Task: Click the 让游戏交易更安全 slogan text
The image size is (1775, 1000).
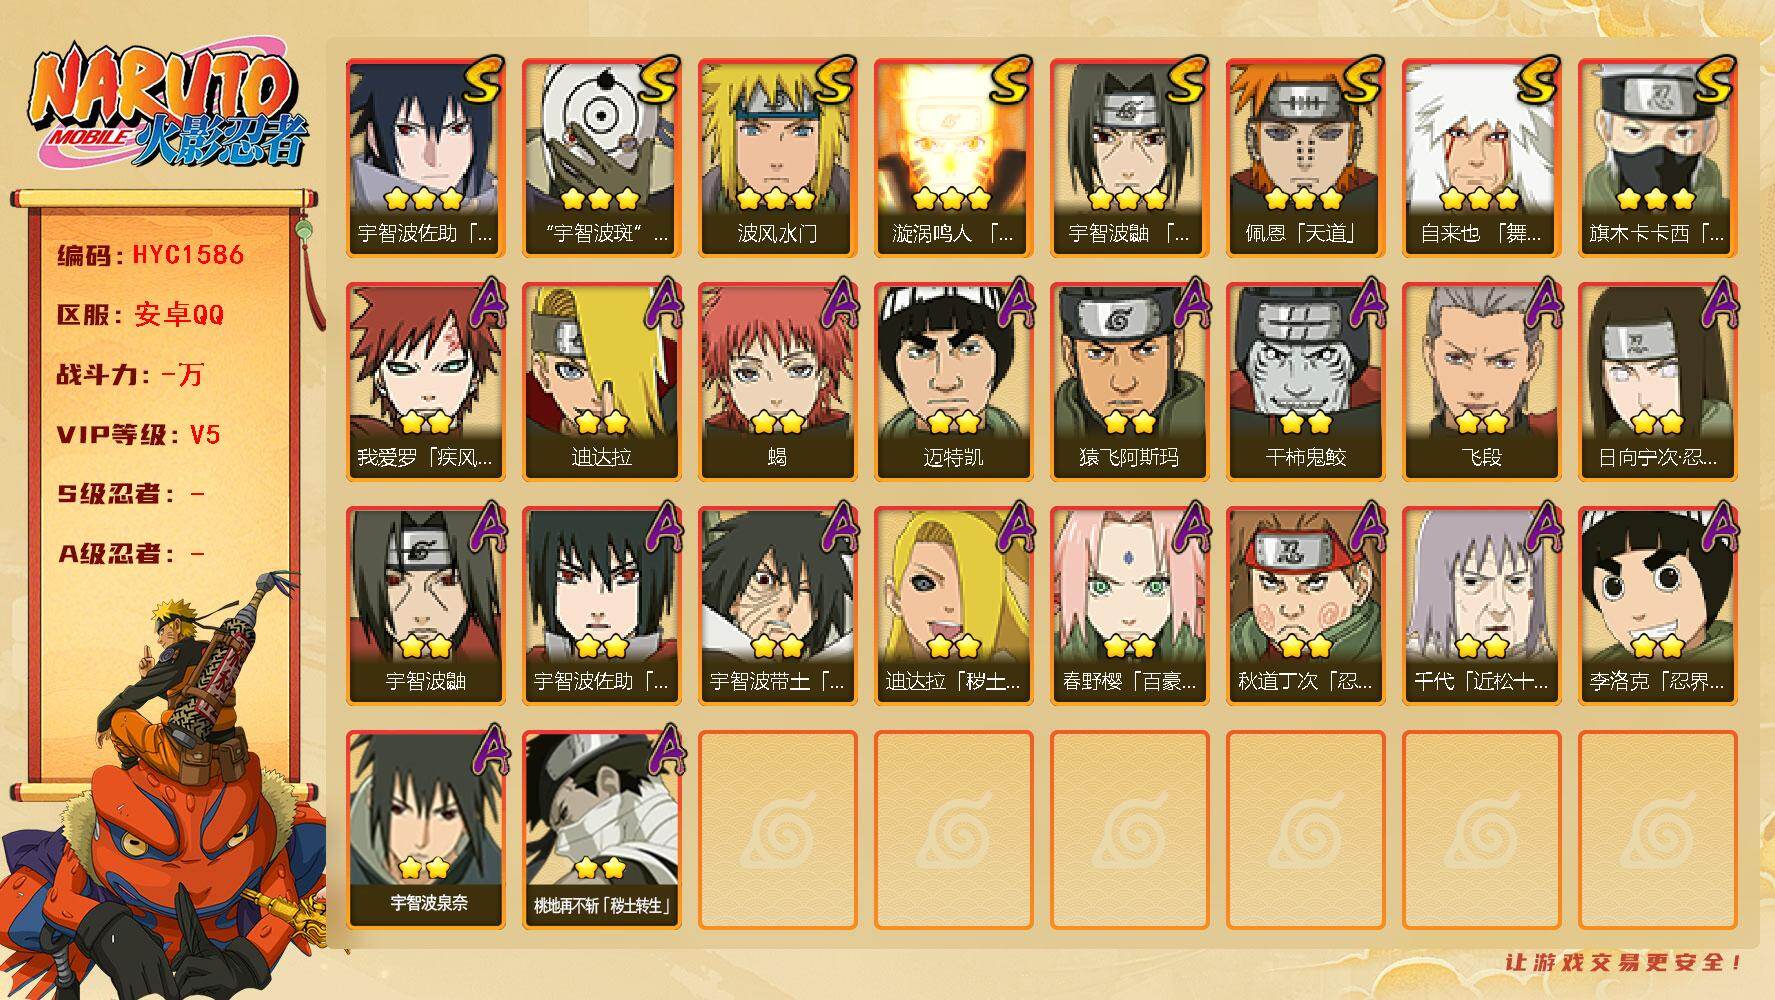Action: (1624, 963)
